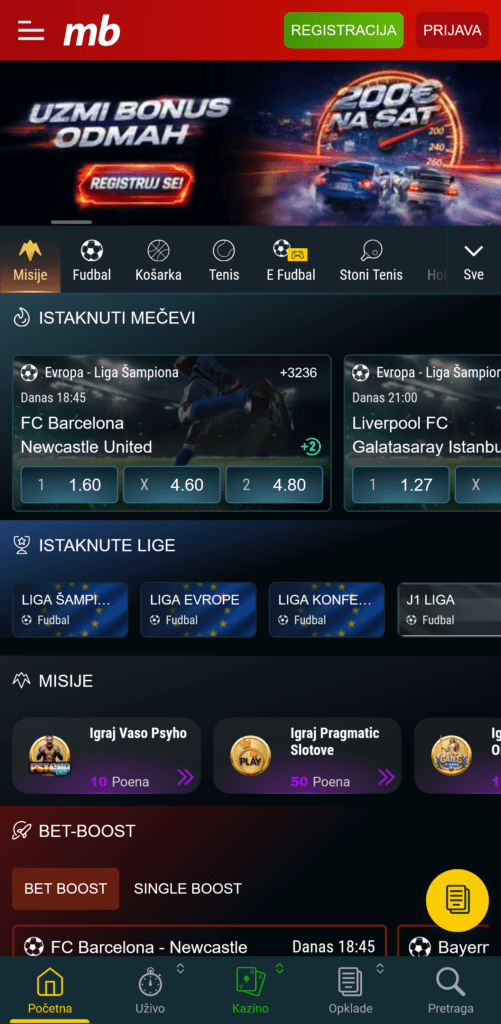
Task: Open Pretraga search in bottom bar
Action: pyautogui.click(x=451, y=991)
